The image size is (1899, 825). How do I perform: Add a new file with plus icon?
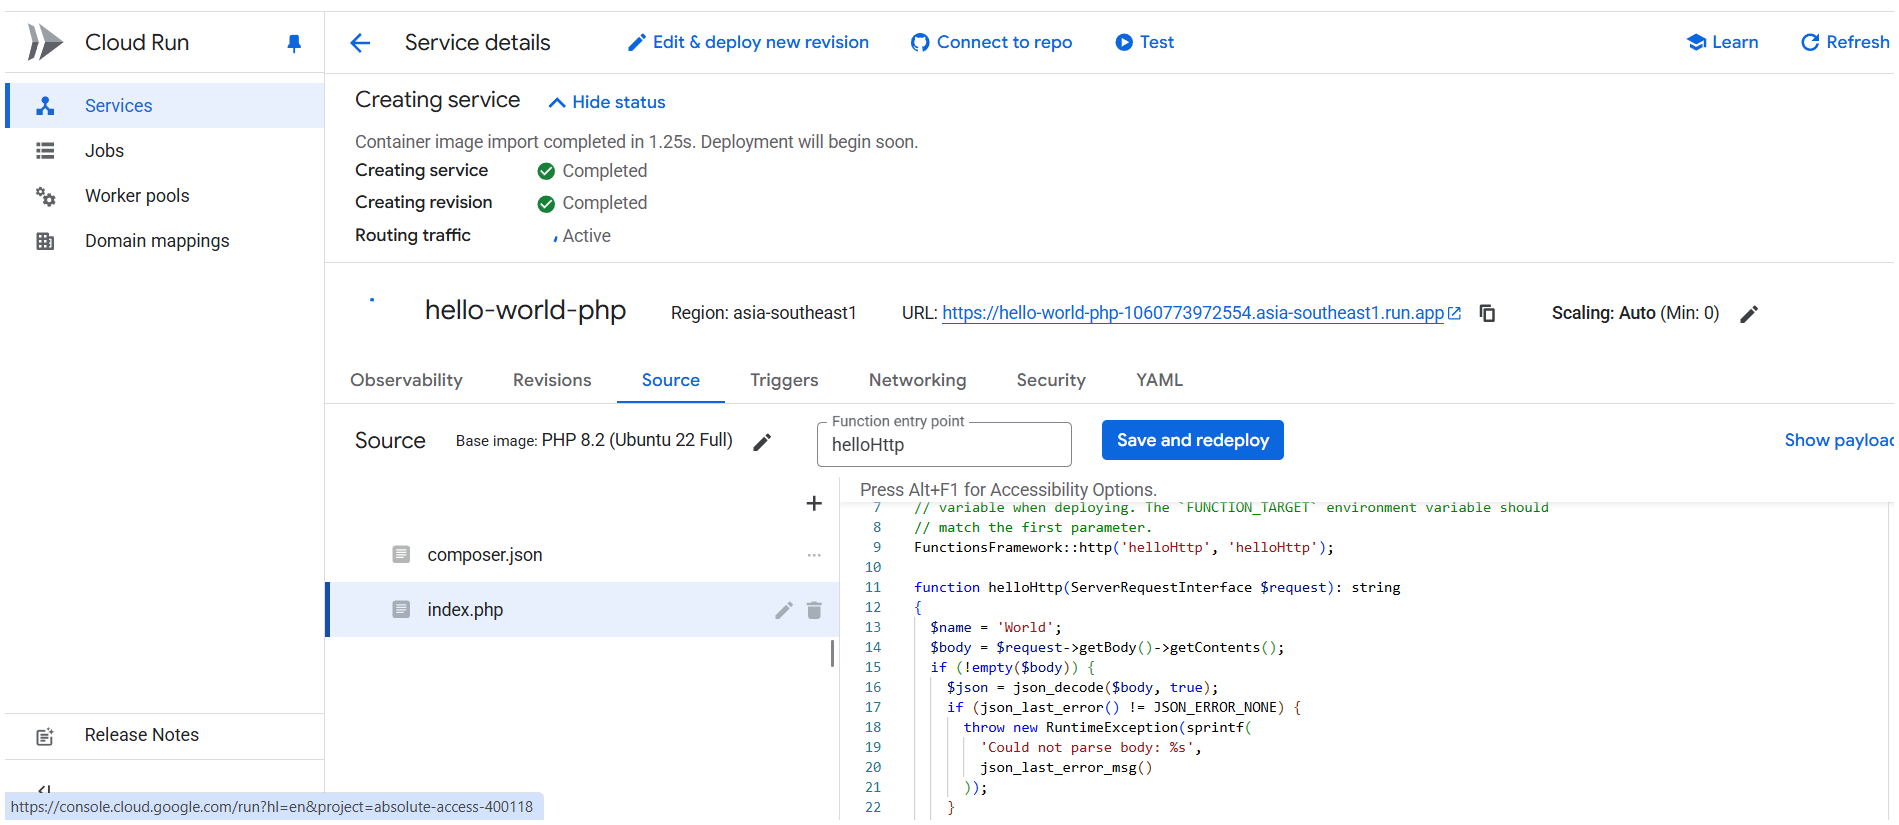pos(814,503)
